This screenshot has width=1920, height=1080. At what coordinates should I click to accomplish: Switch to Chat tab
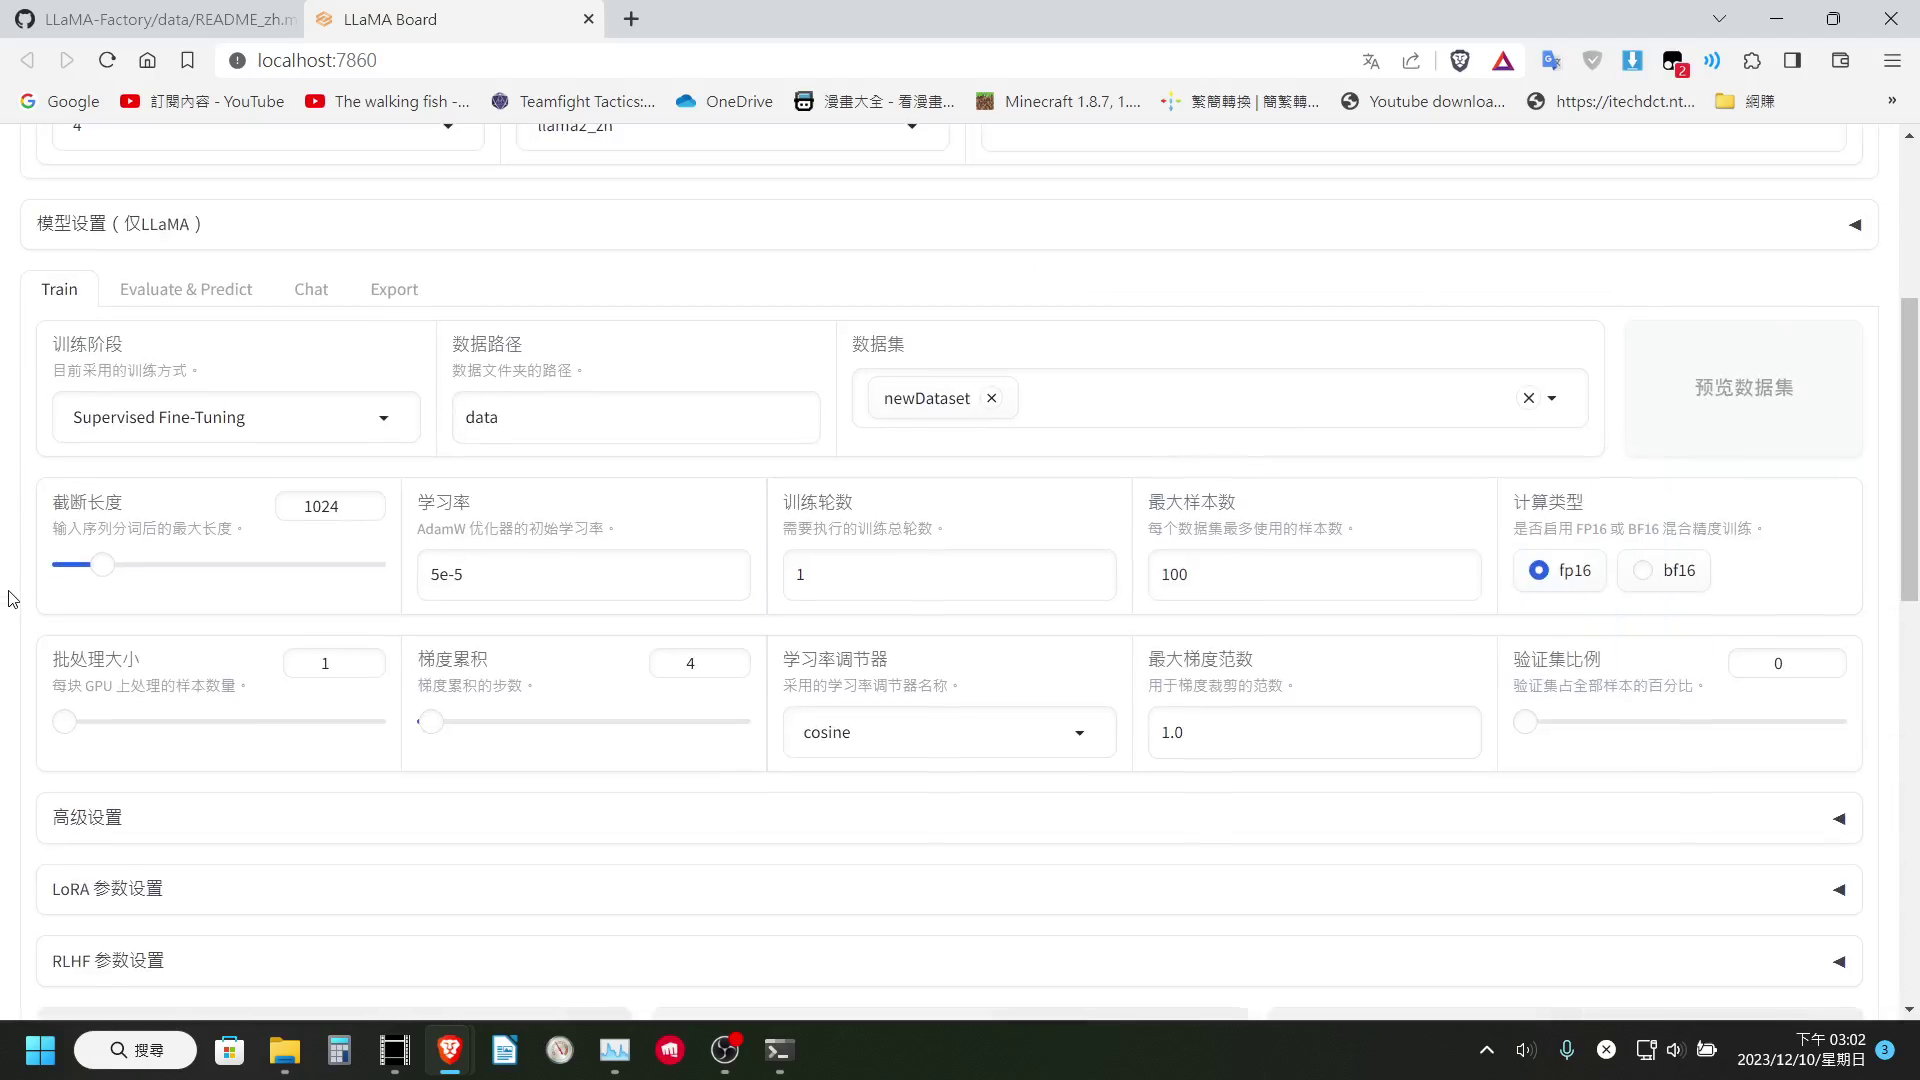point(311,289)
